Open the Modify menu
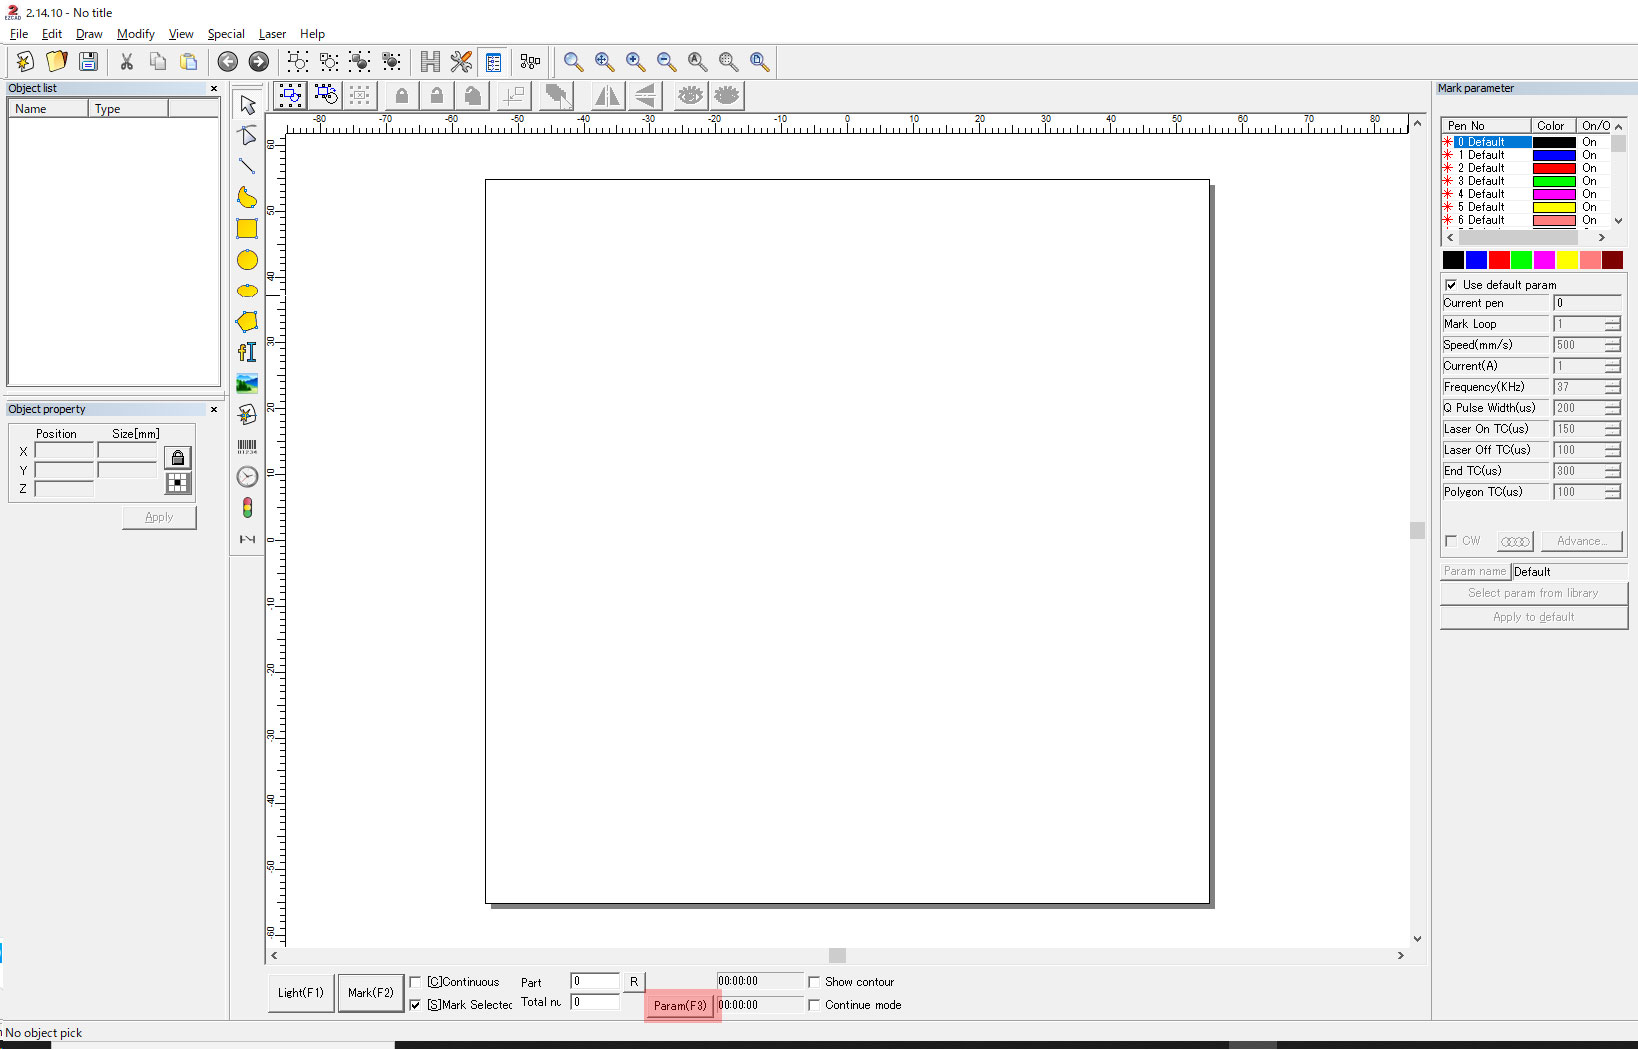1638x1050 pixels. point(135,34)
